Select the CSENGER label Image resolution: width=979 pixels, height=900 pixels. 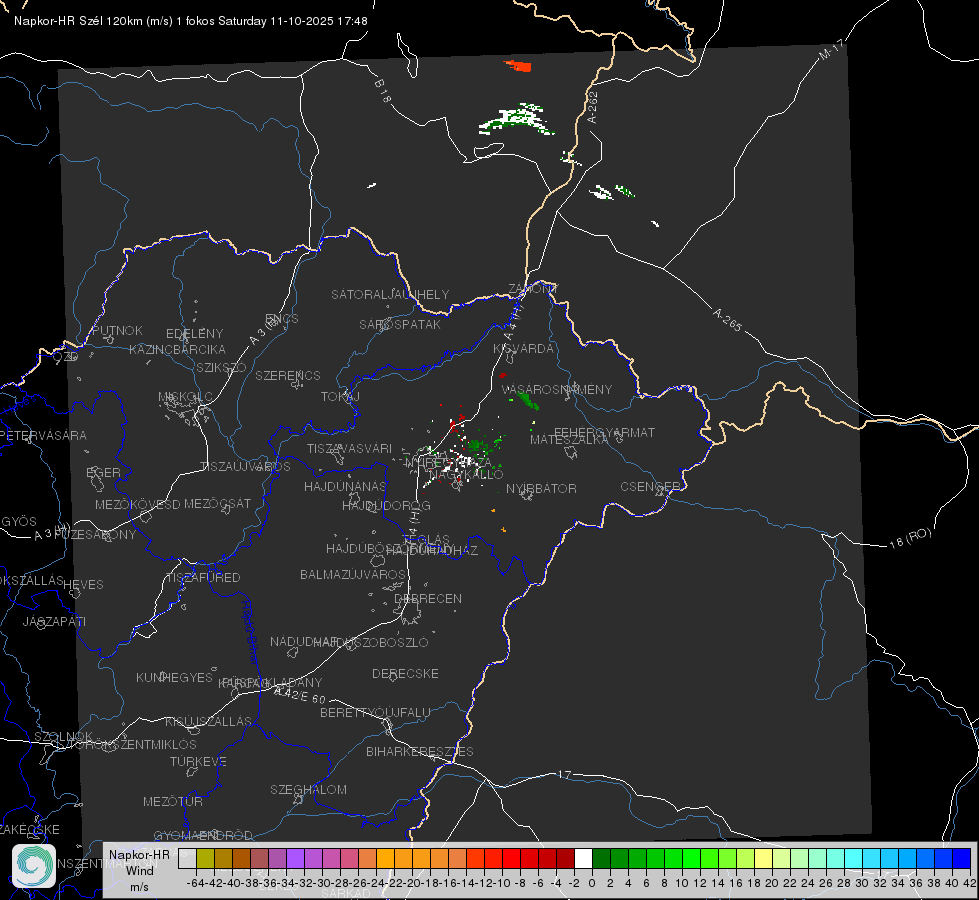click(651, 487)
